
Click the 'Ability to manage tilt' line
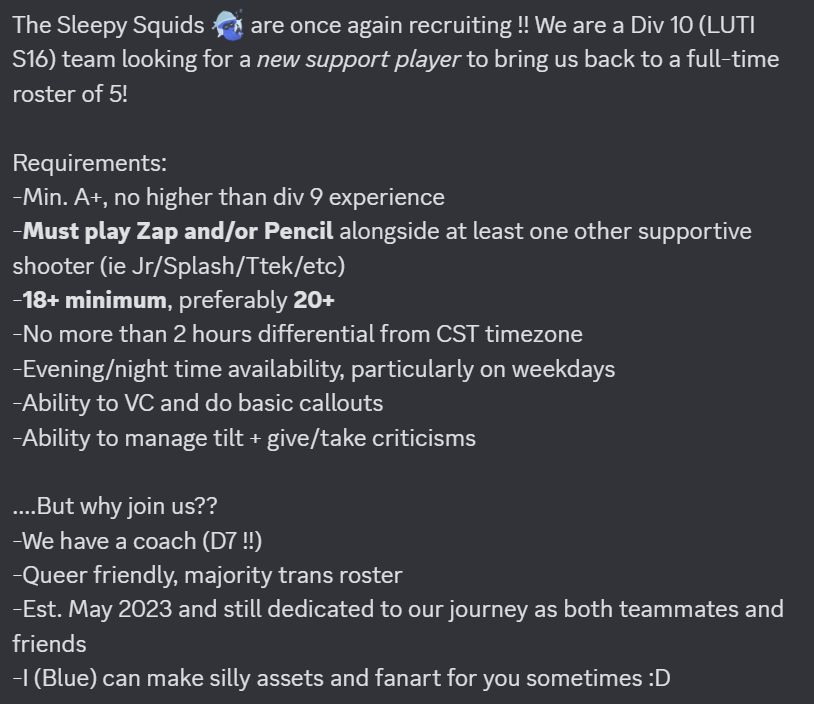(244, 438)
